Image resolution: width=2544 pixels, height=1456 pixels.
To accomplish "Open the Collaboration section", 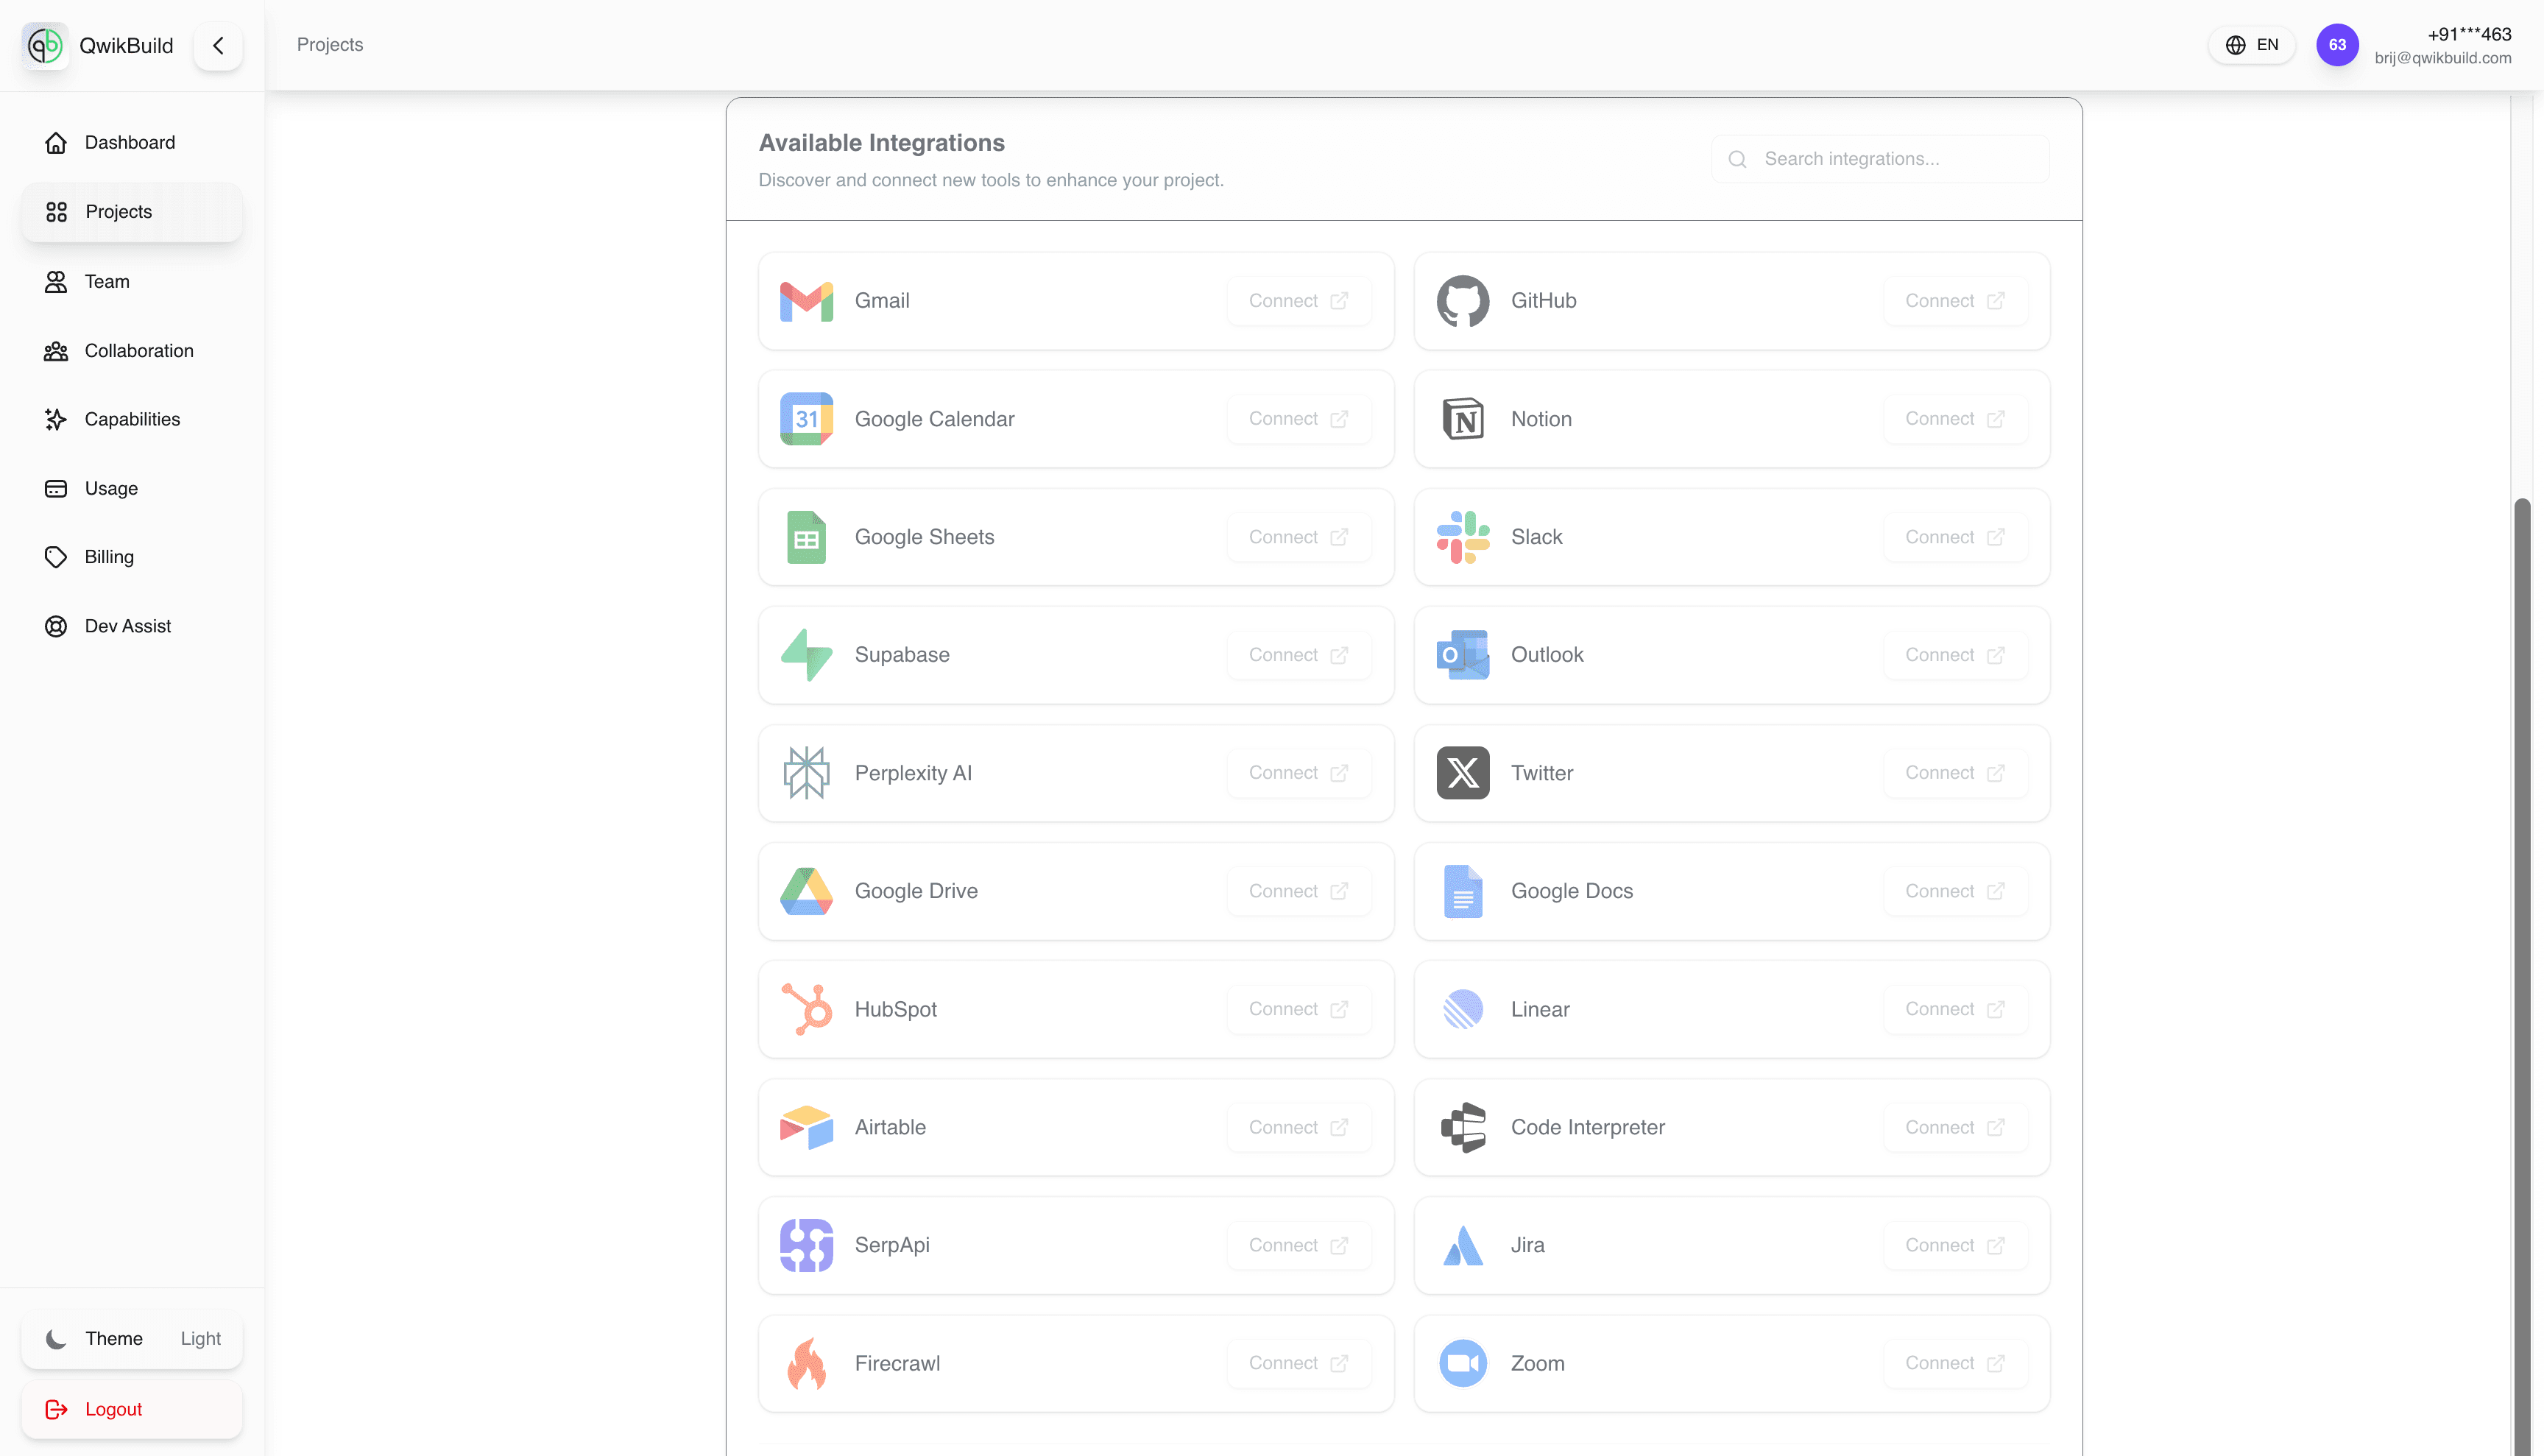I will [132, 350].
